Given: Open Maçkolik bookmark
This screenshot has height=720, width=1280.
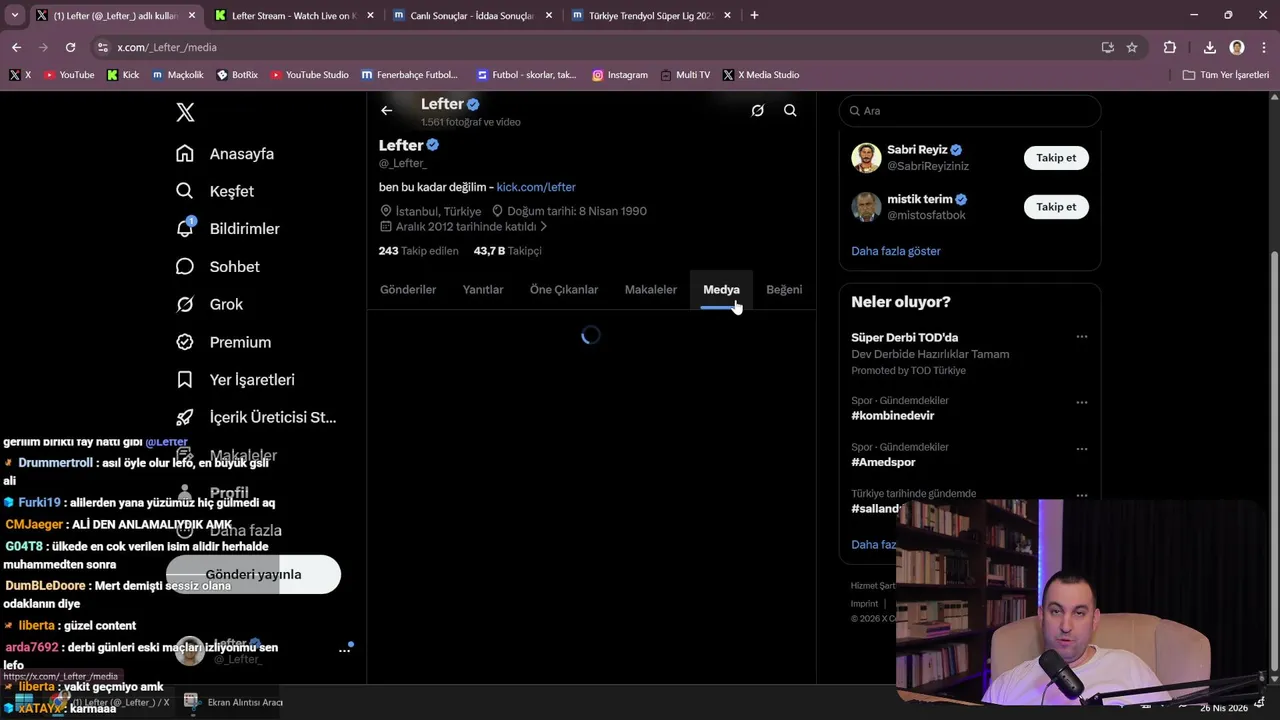Looking at the screenshot, I should pyautogui.click(x=177, y=75).
